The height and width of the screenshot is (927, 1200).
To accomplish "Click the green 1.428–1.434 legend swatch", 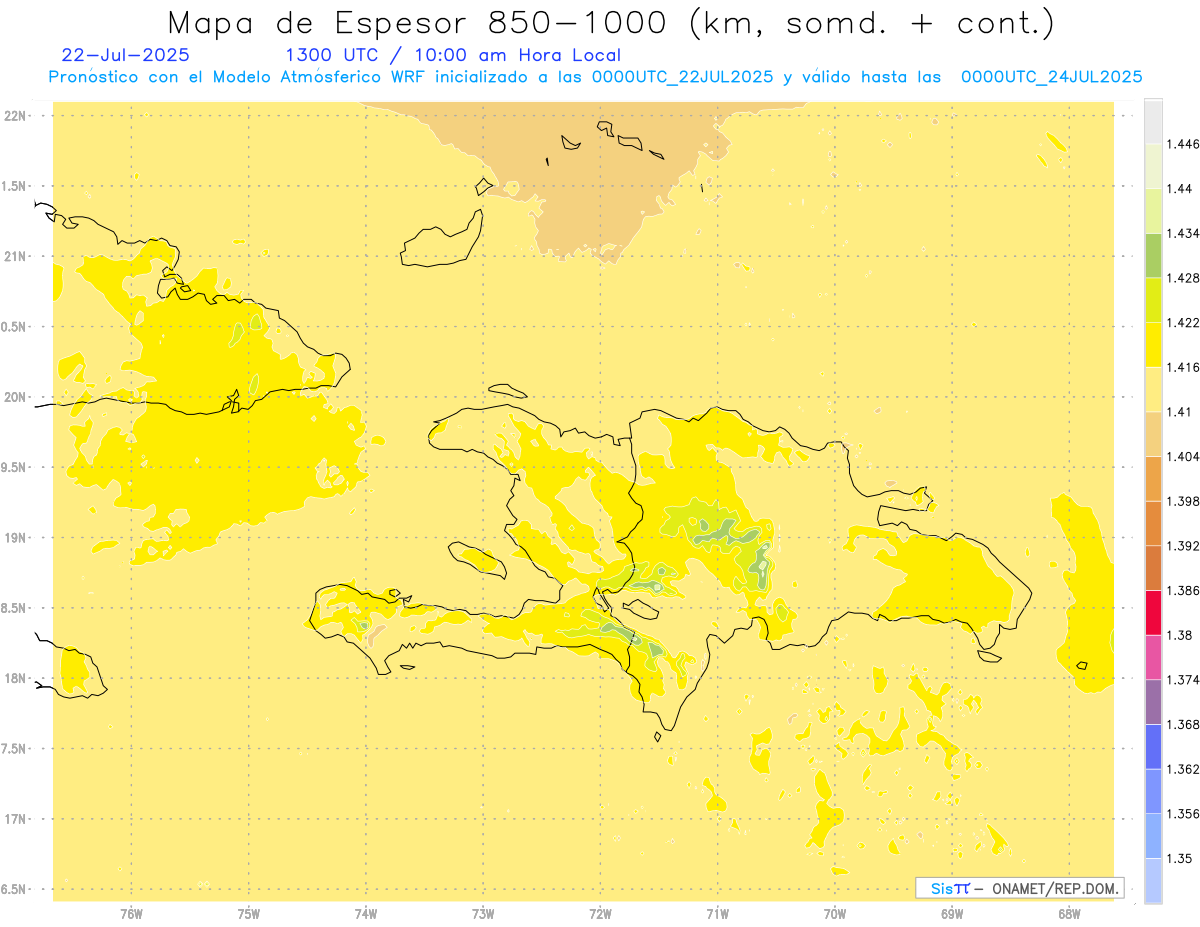I will (1153, 255).
